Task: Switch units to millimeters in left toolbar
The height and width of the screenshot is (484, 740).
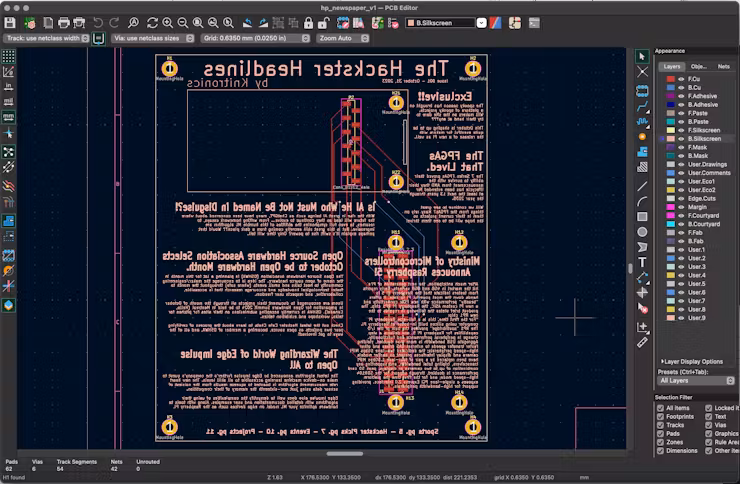Action: pyautogui.click(x=8, y=117)
